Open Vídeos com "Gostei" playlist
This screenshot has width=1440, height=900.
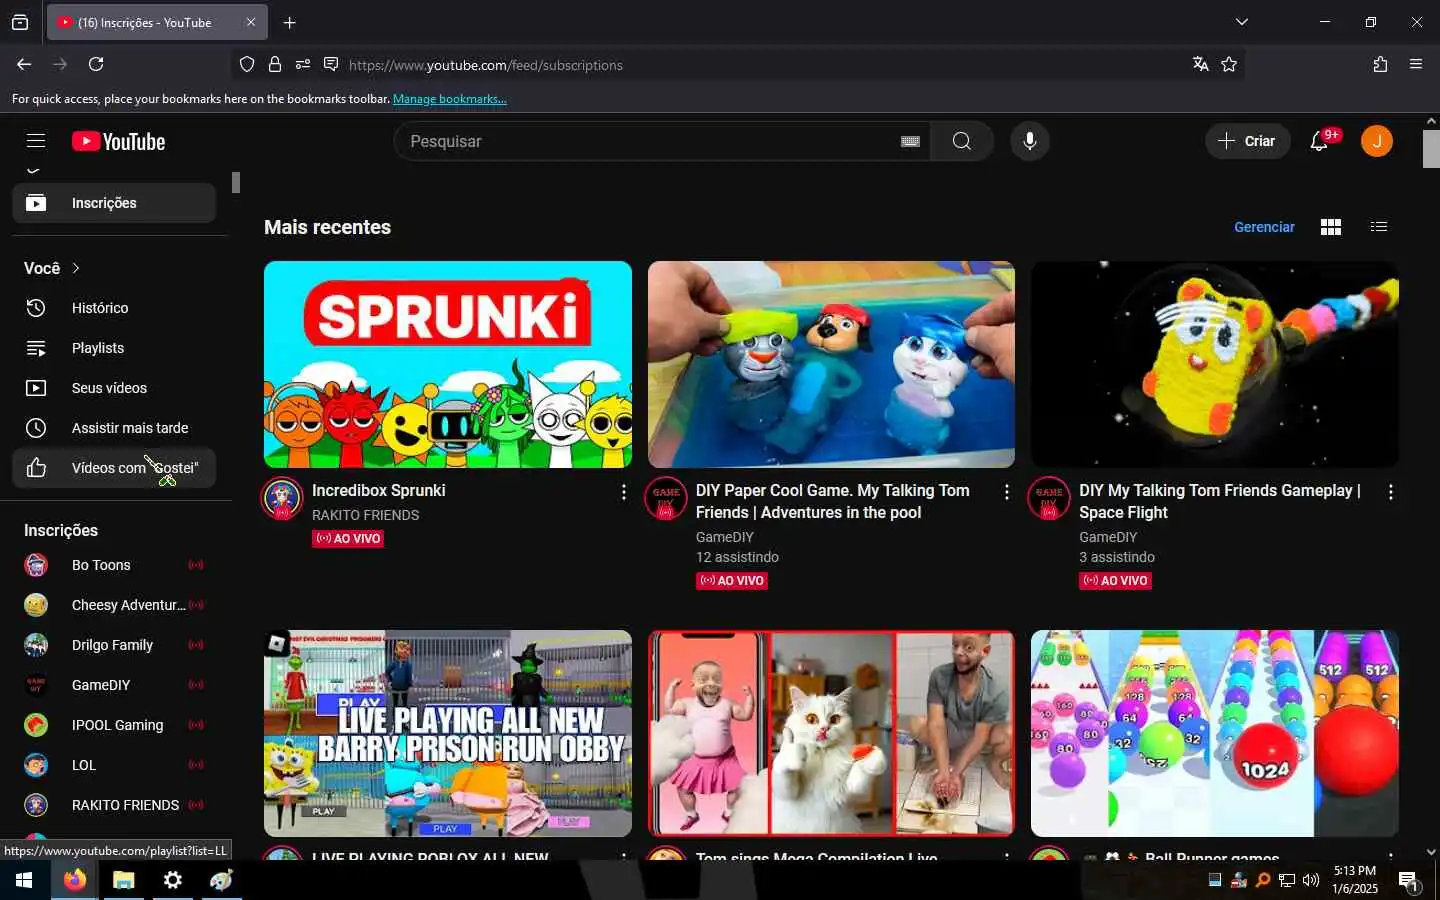point(114,468)
